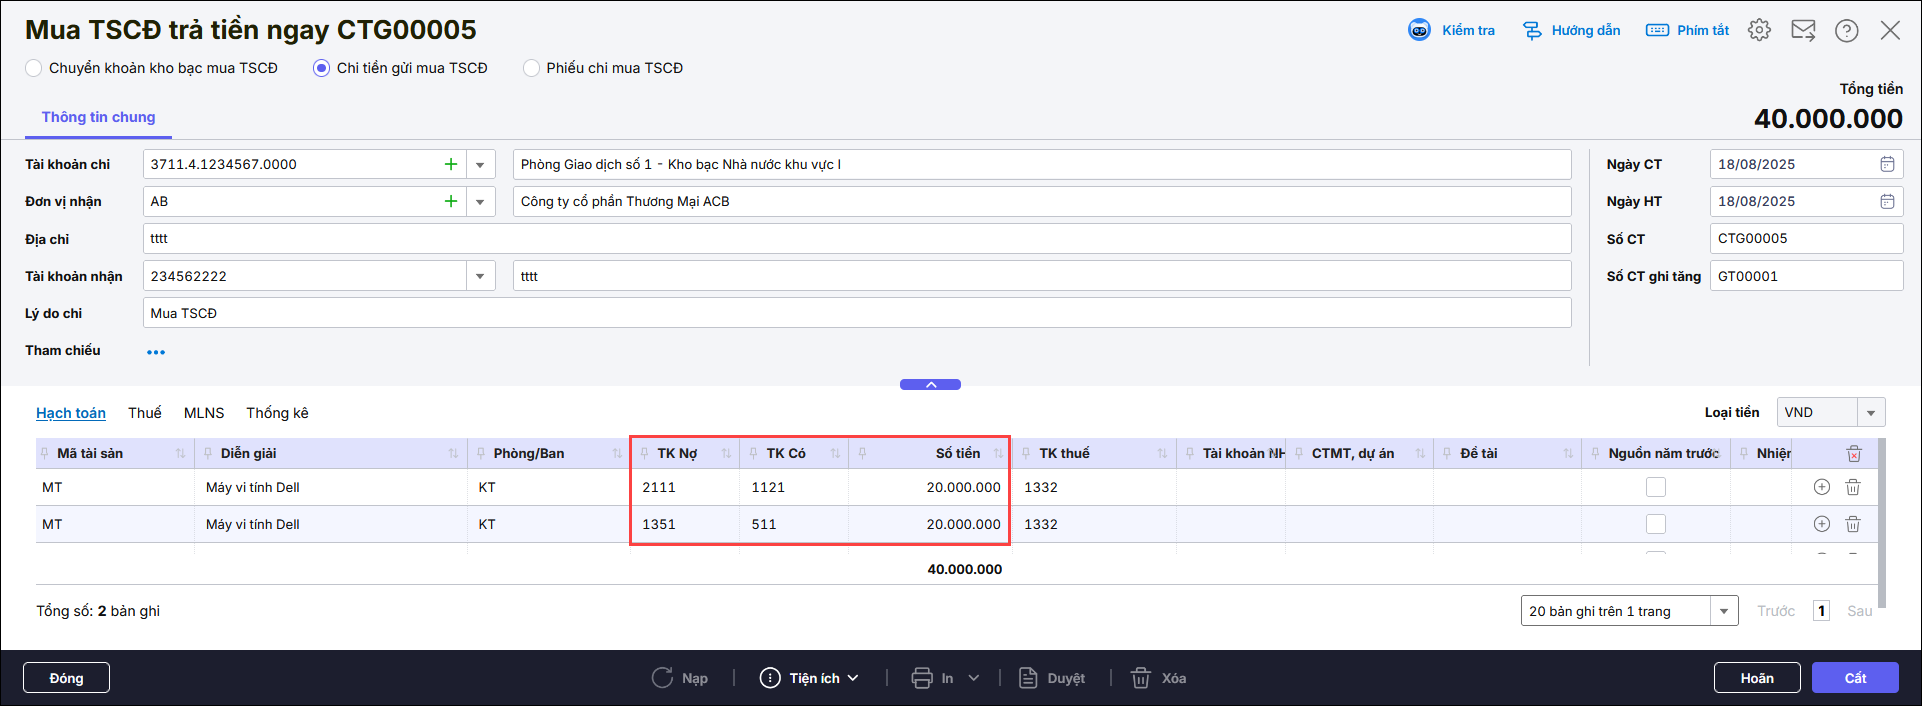Delete the first row with trash icon

[x=1853, y=487]
